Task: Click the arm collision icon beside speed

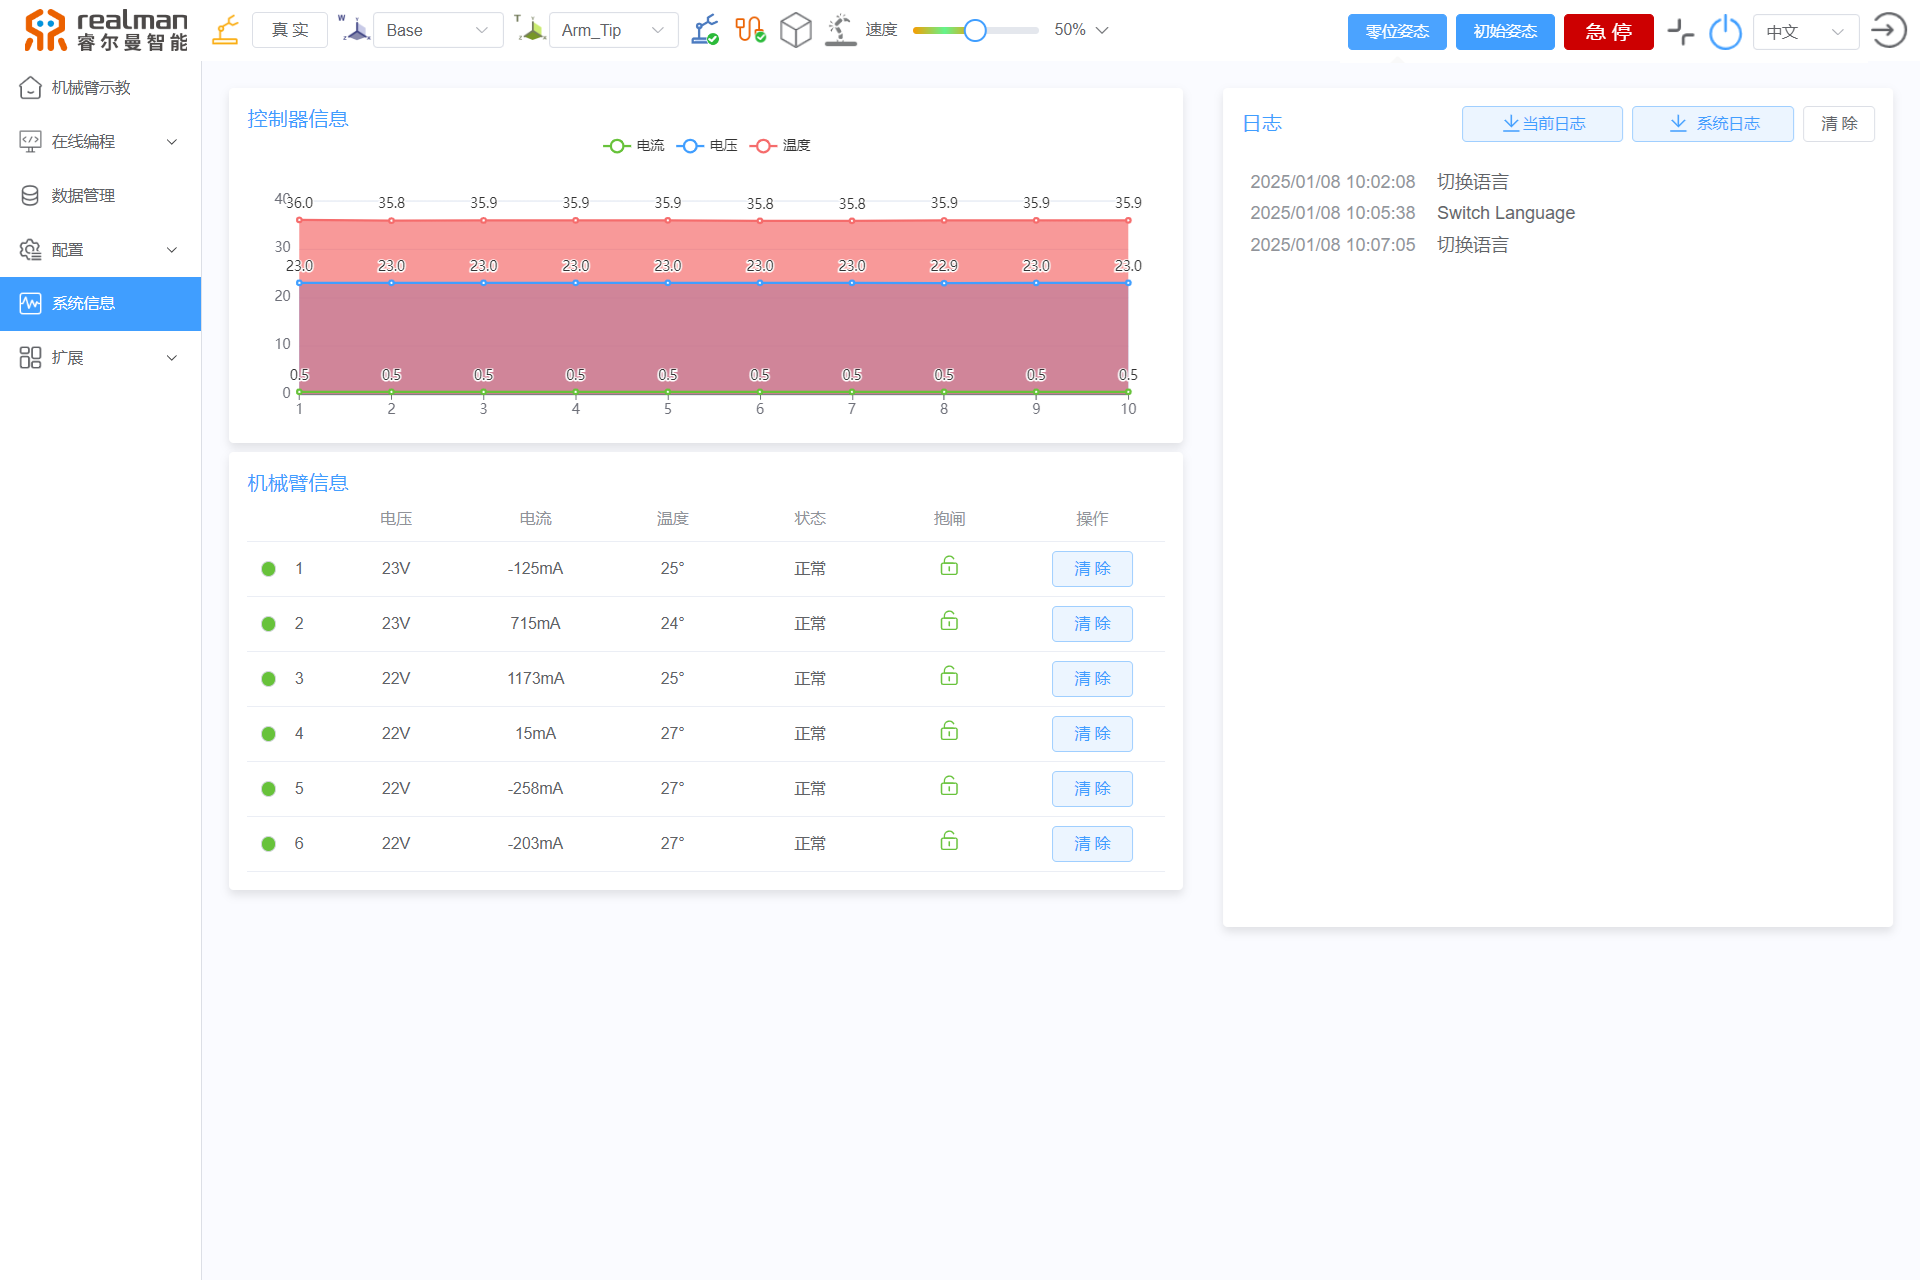Action: point(841,30)
